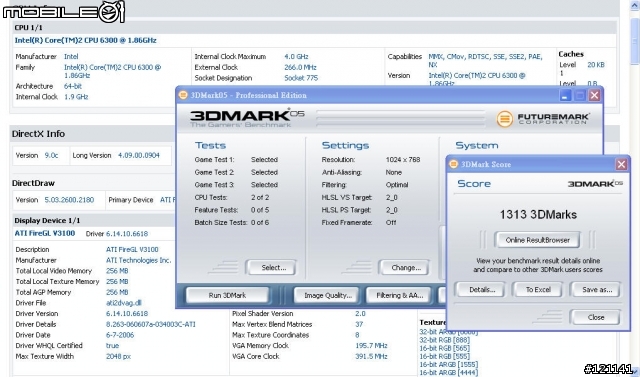
Task: Click the VGA Core Clock 391.5 MHz value
Action: click(371, 356)
